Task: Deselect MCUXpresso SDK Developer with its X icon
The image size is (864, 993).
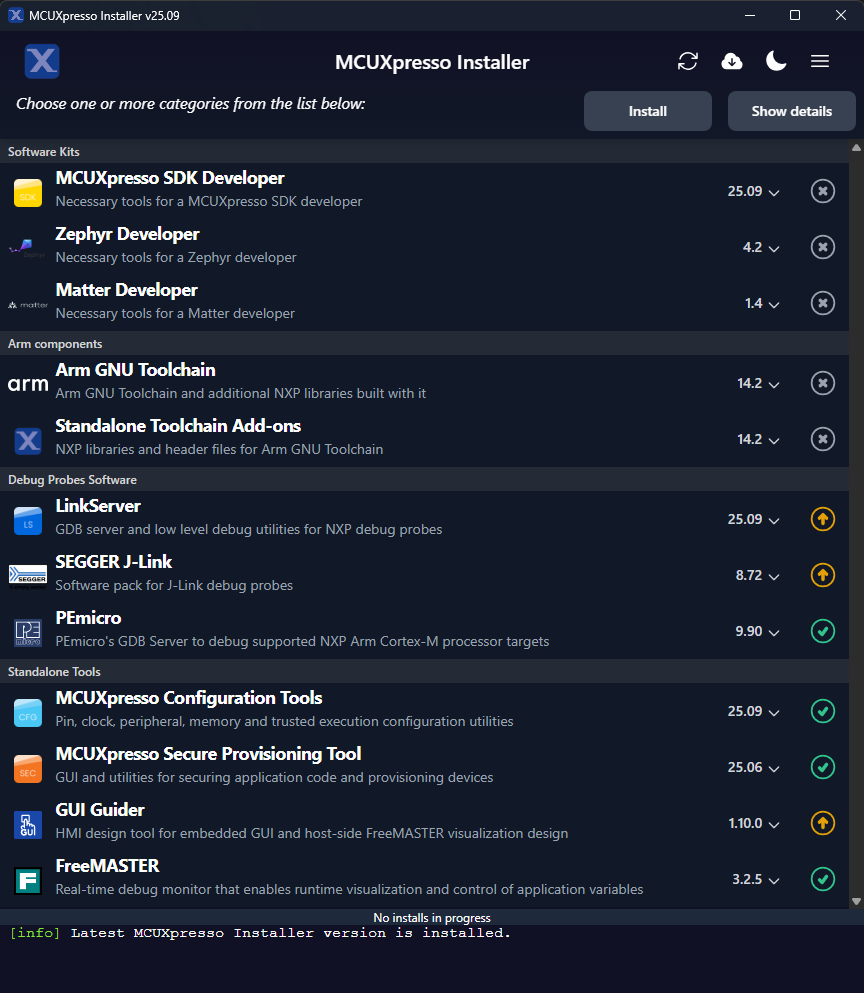Action: coord(822,191)
